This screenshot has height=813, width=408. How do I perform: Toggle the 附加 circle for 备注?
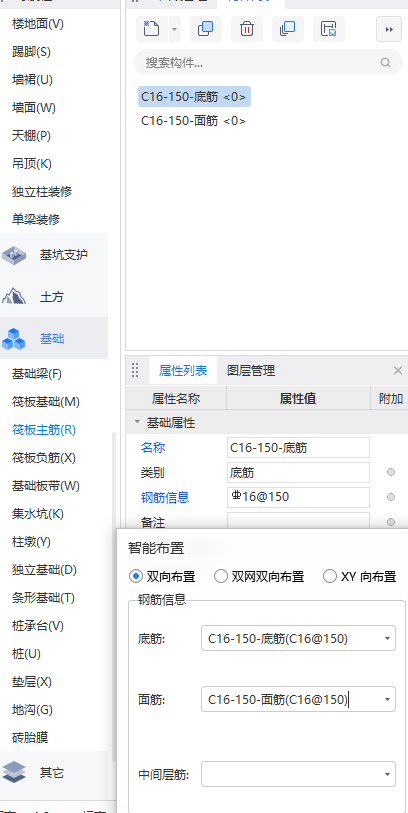tap(391, 522)
